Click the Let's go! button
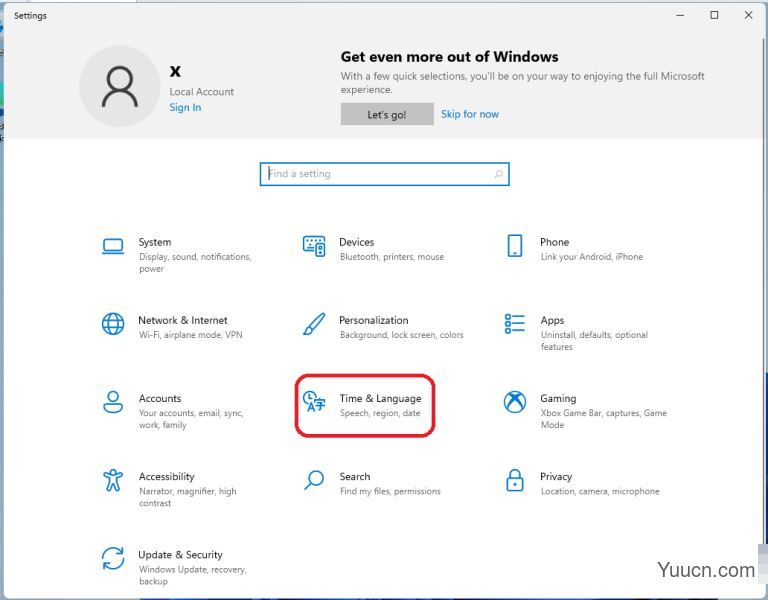 coord(387,114)
